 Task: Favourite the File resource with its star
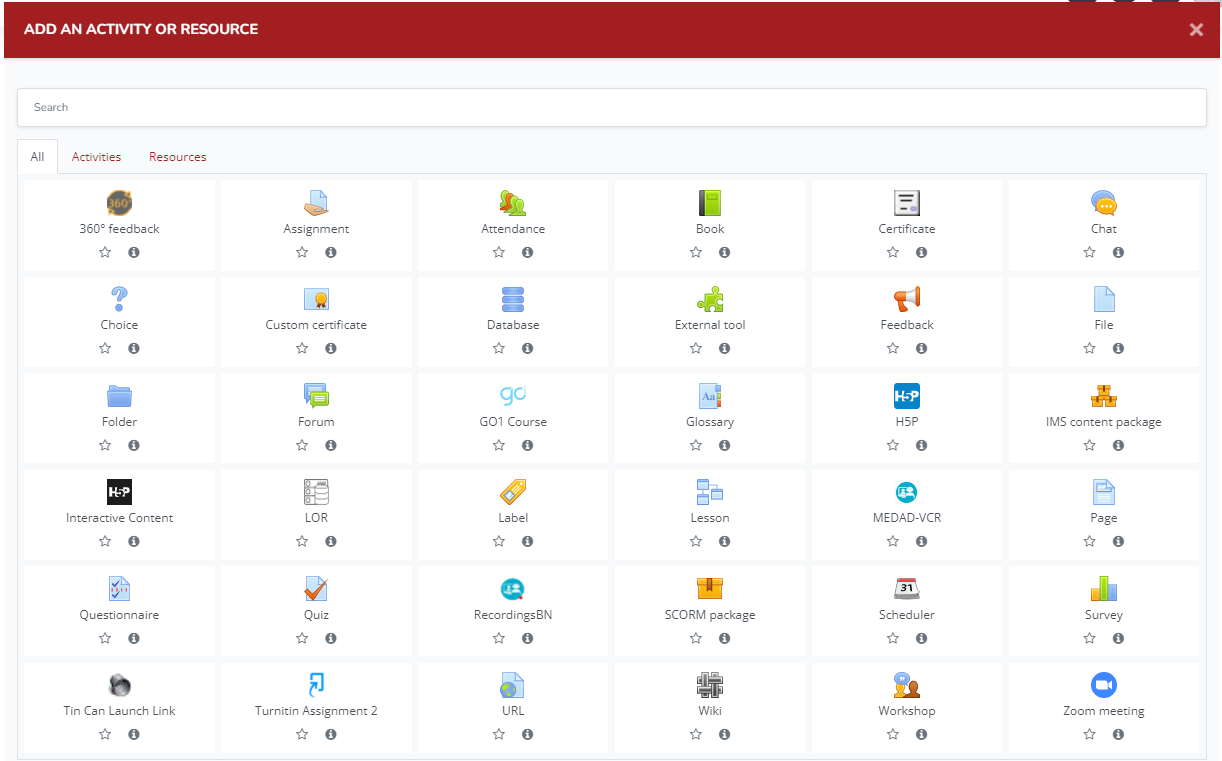(x=1089, y=348)
